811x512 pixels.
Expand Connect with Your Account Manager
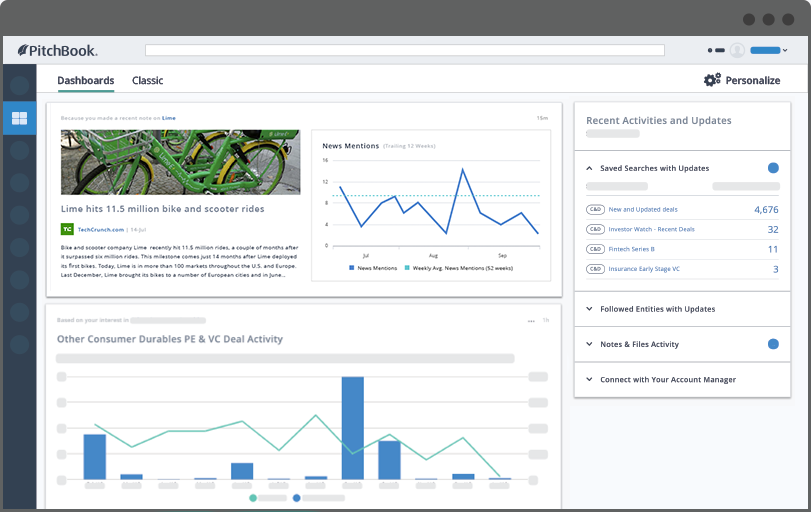589,379
